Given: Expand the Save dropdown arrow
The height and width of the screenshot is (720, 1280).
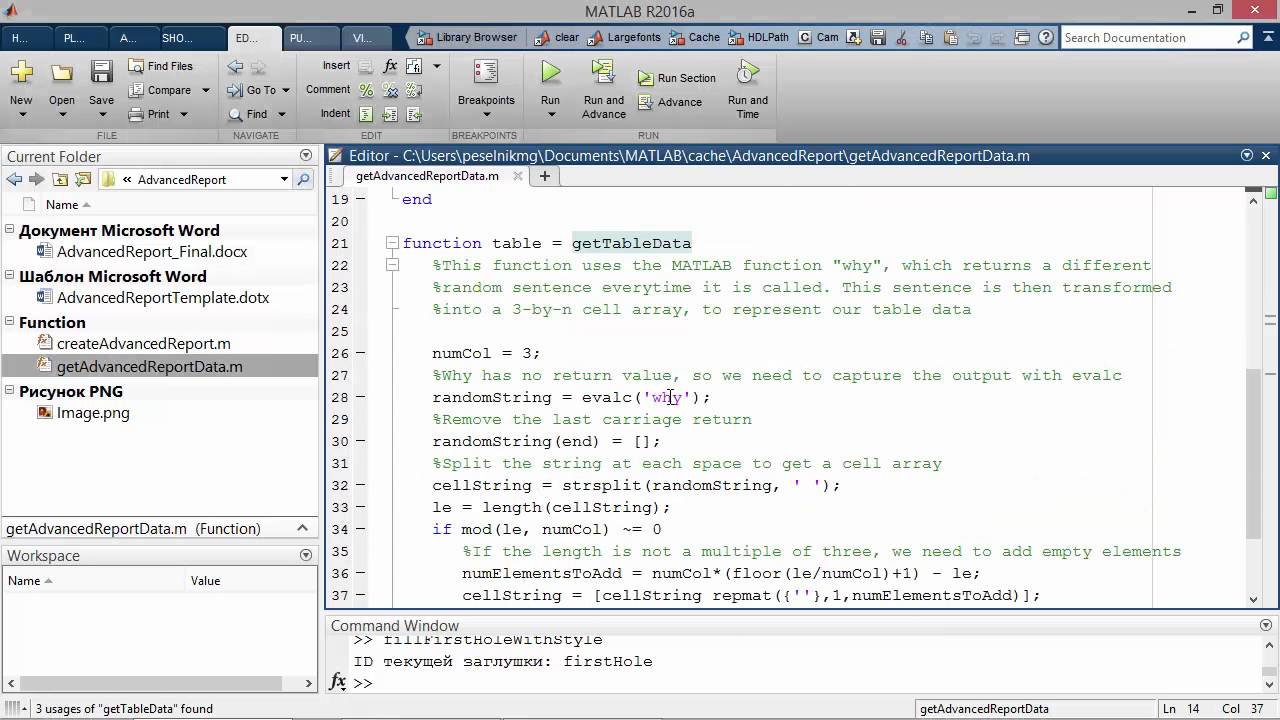Looking at the screenshot, I should coord(101,114).
